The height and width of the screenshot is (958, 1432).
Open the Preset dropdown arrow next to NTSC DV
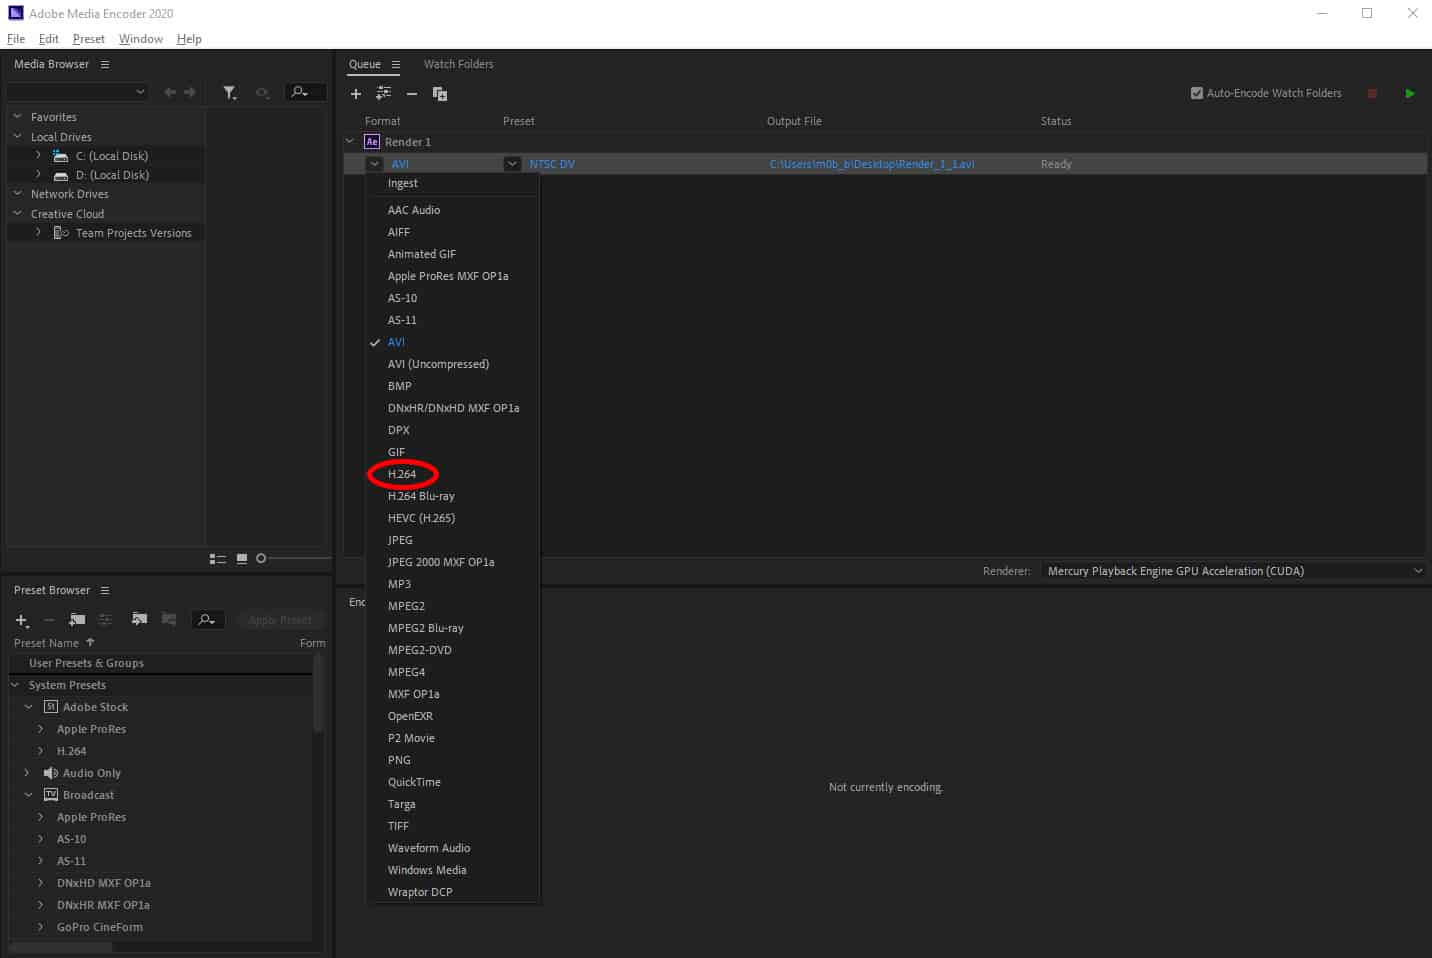point(512,164)
